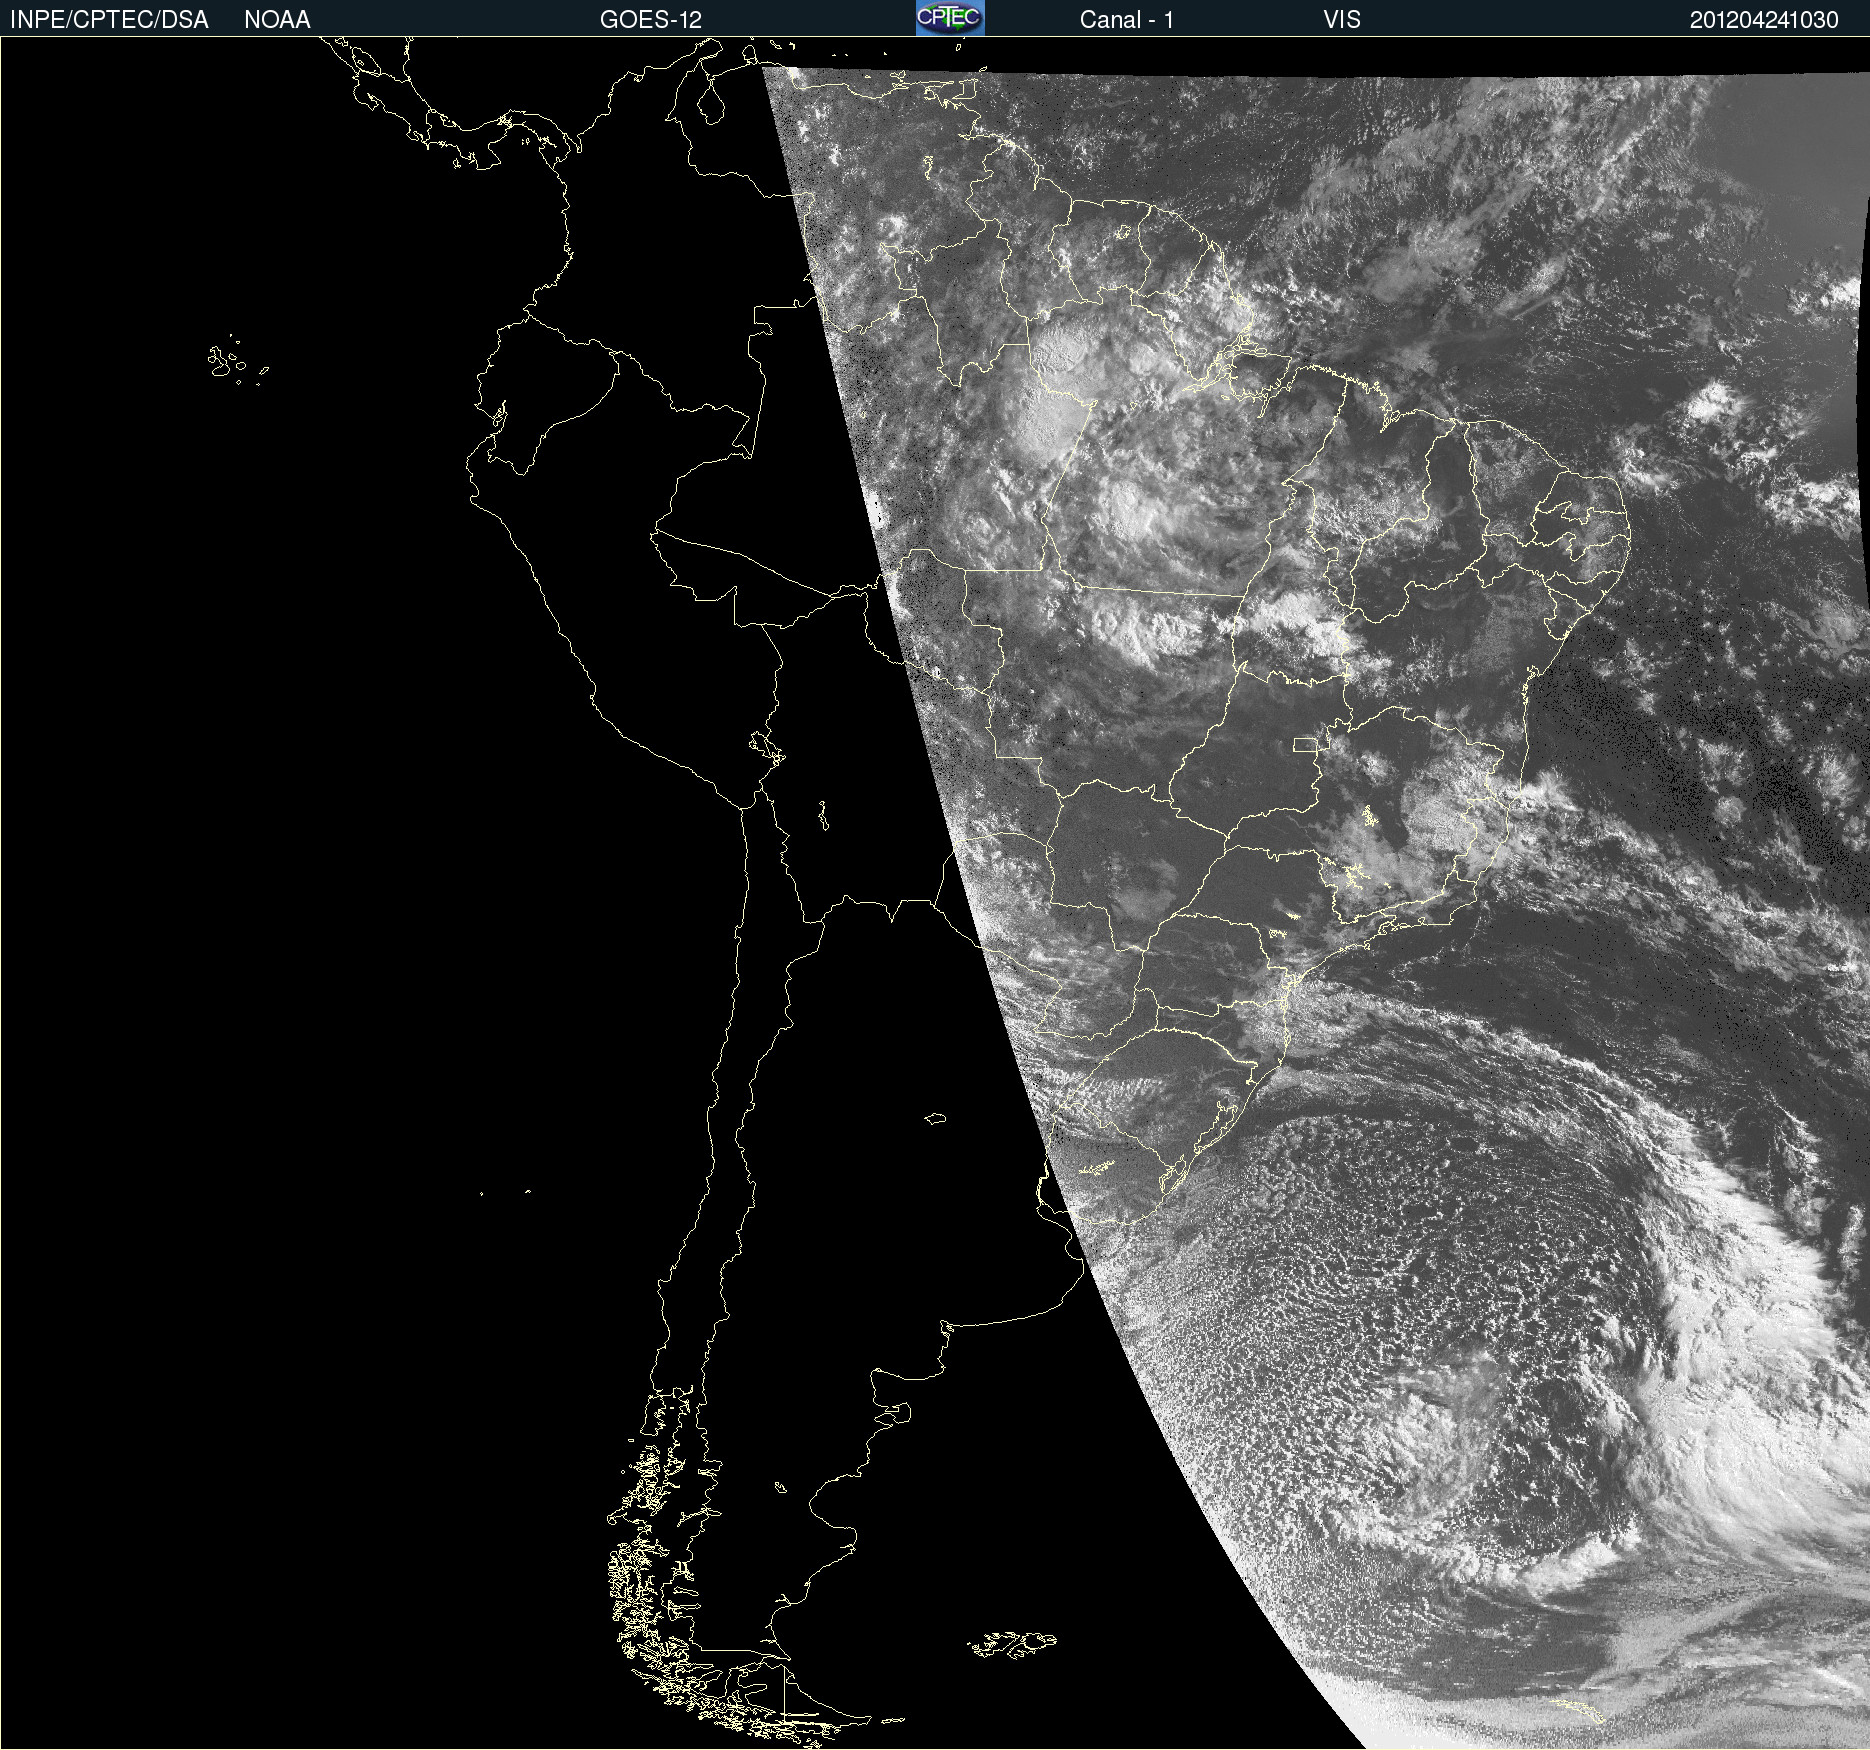The width and height of the screenshot is (1870, 1750).
Task: Click the NOAA label in header
Action: (x=277, y=20)
